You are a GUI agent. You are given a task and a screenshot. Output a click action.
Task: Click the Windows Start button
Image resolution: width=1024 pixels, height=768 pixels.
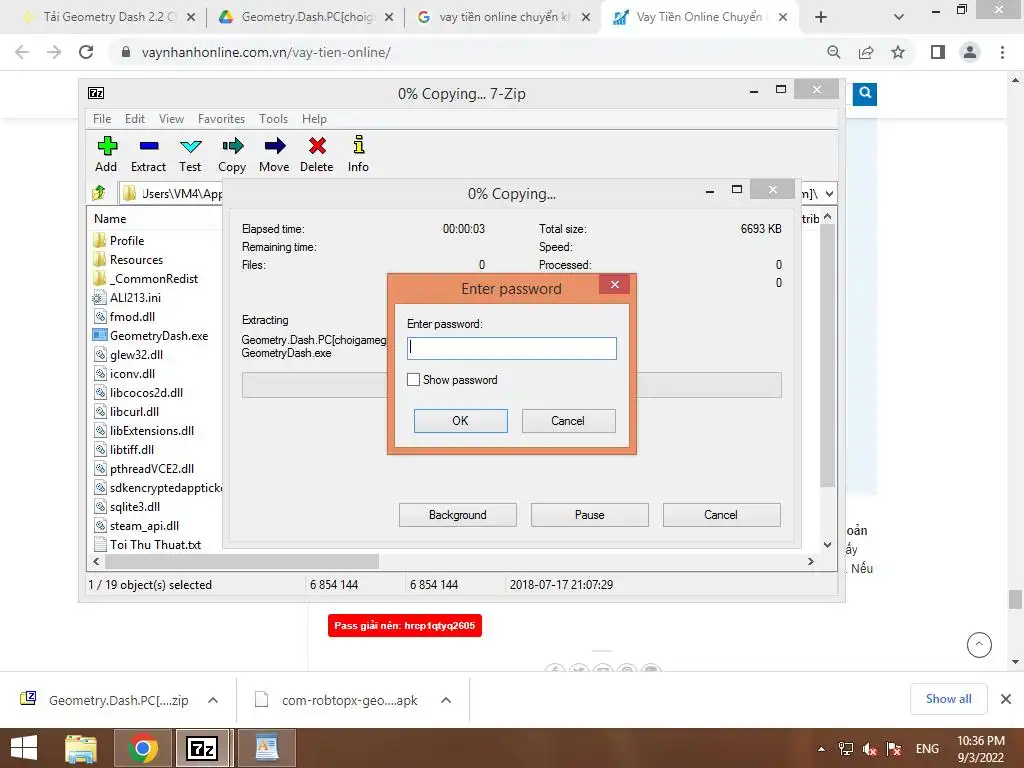click(x=24, y=748)
